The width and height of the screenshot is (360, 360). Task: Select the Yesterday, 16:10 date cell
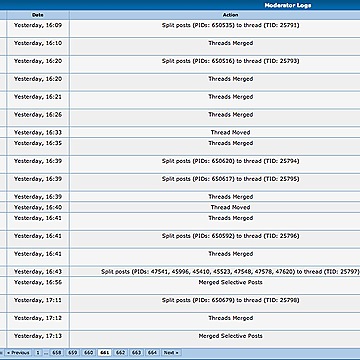pyautogui.click(x=38, y=43)
